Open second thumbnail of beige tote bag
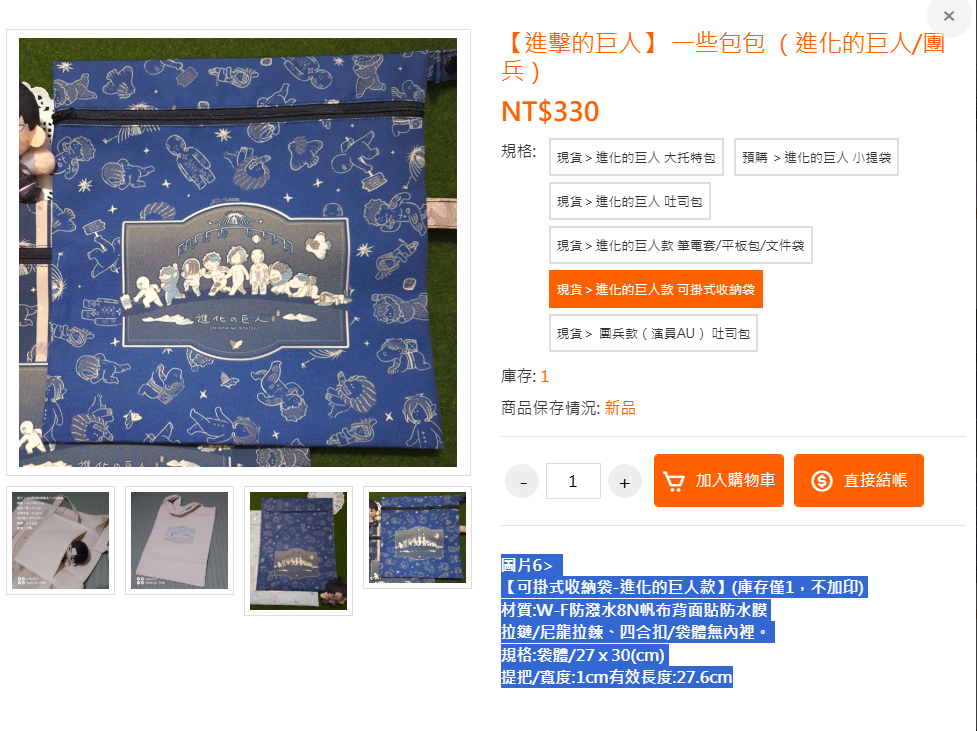 (x=179, y=540)
